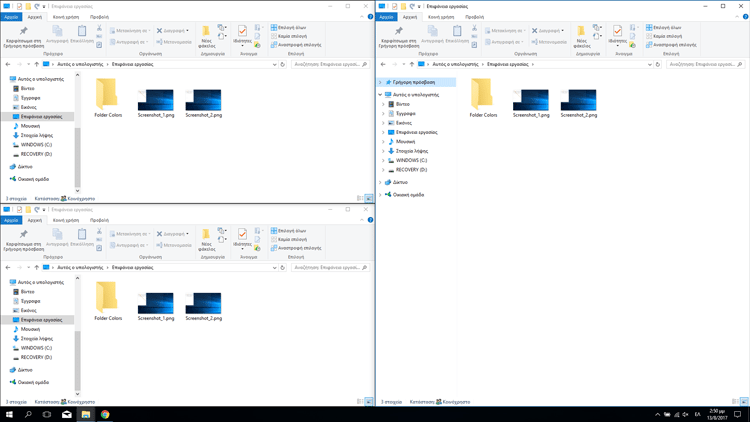Collapse the ribbon in right window
Viewport: 750px width, 422px height.
click(737, 17)
